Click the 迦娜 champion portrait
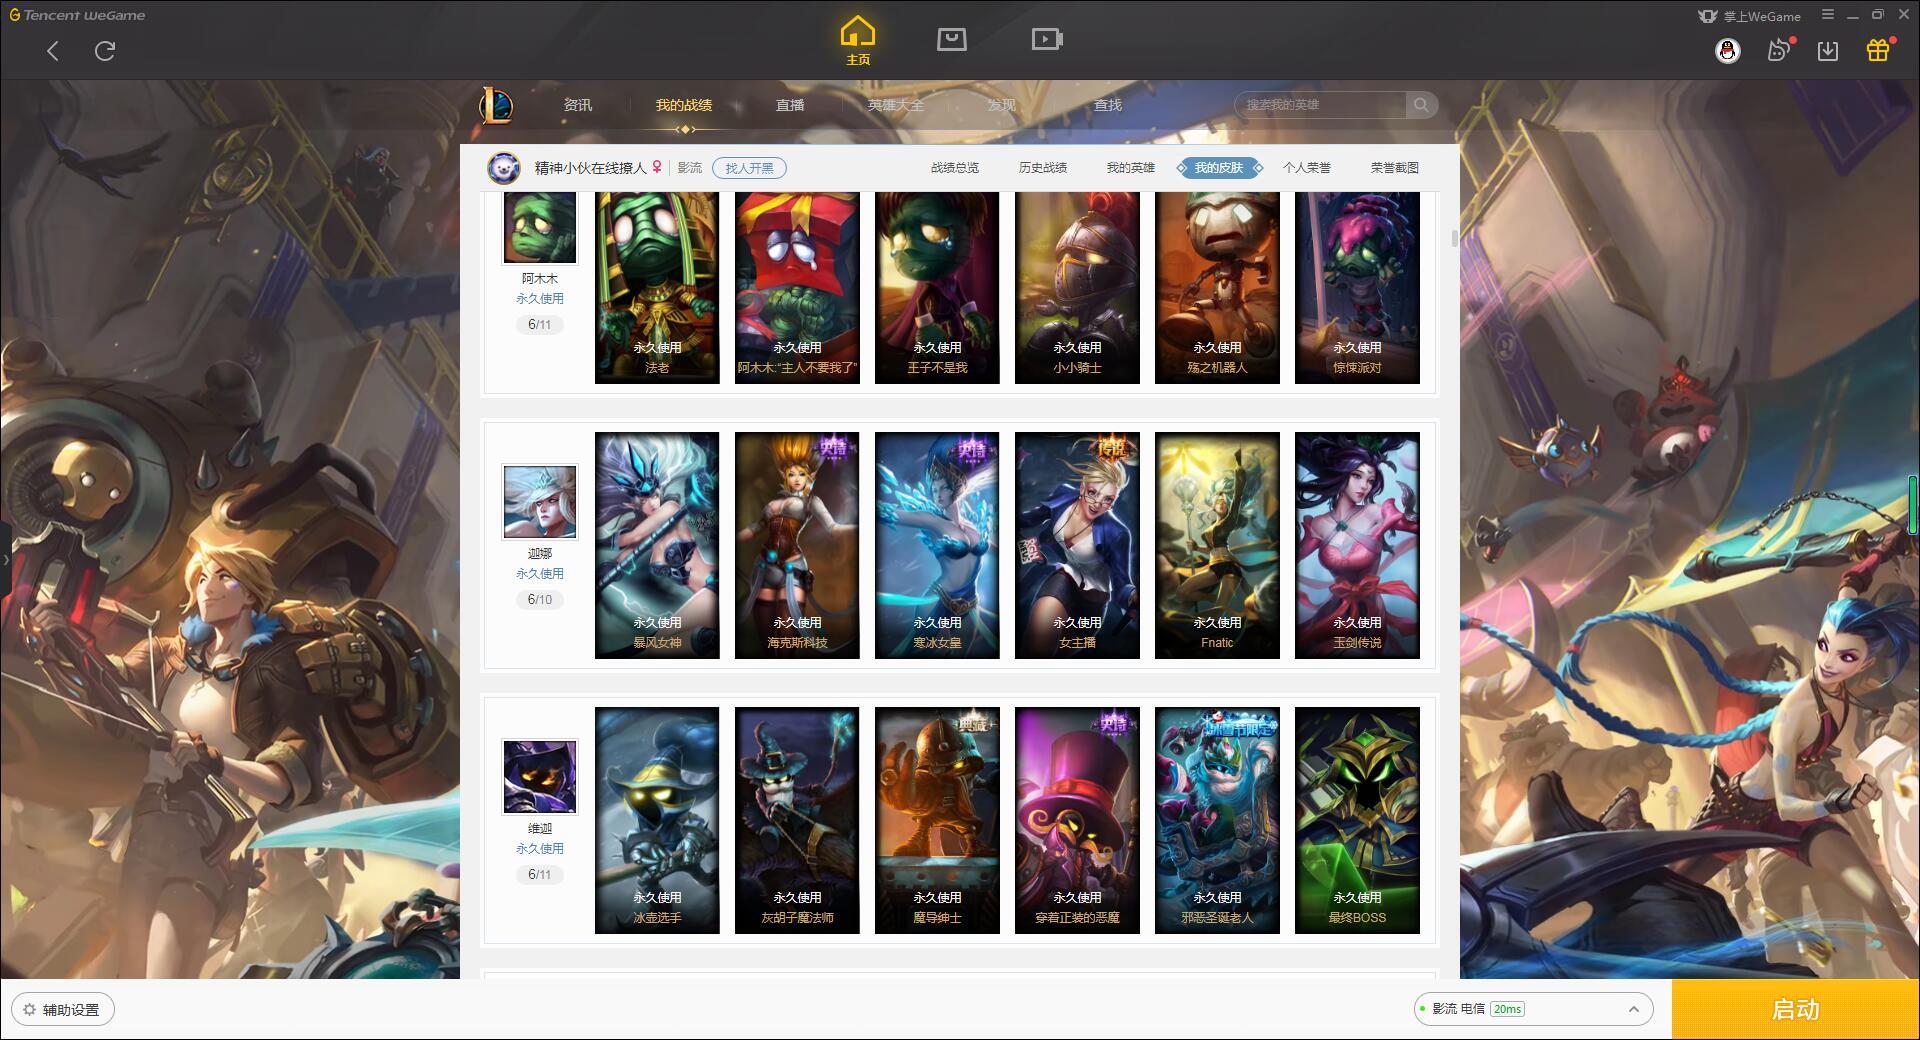1920x1040 pixels. (x=540, y=502)
